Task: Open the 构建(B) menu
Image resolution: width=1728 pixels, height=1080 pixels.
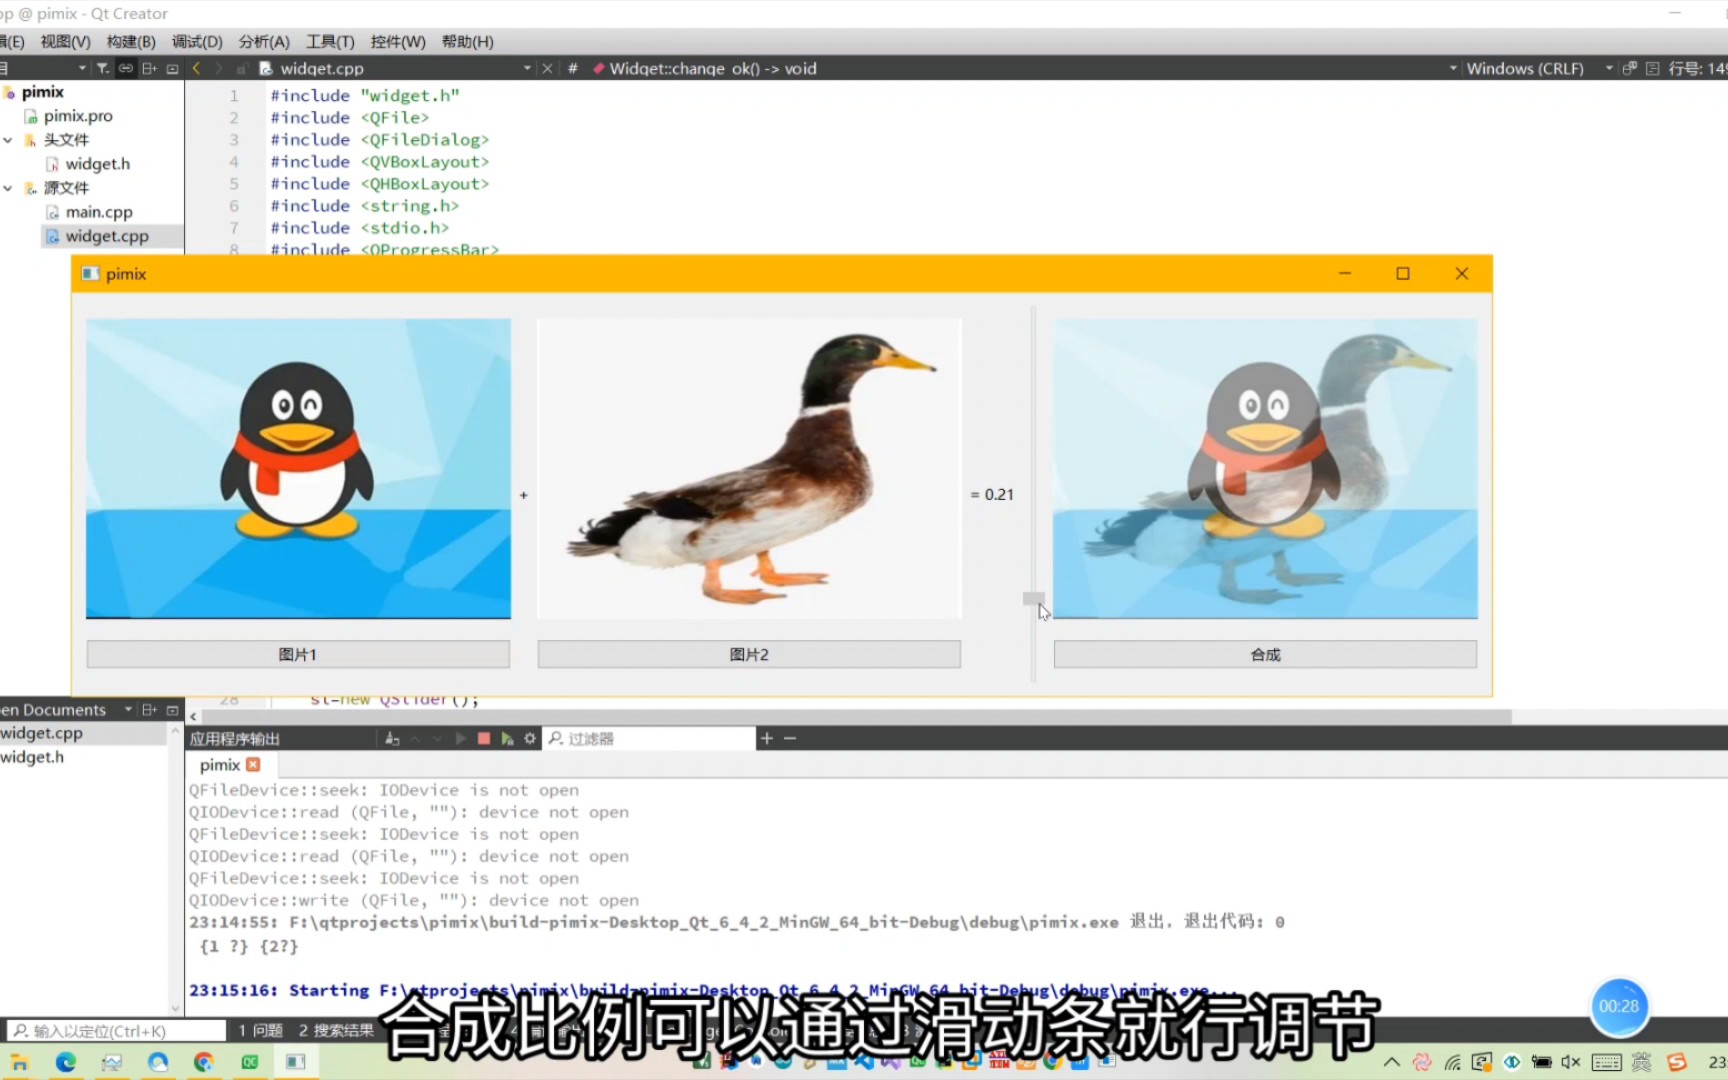Action: pyautogui.click(x=131, y=41)
